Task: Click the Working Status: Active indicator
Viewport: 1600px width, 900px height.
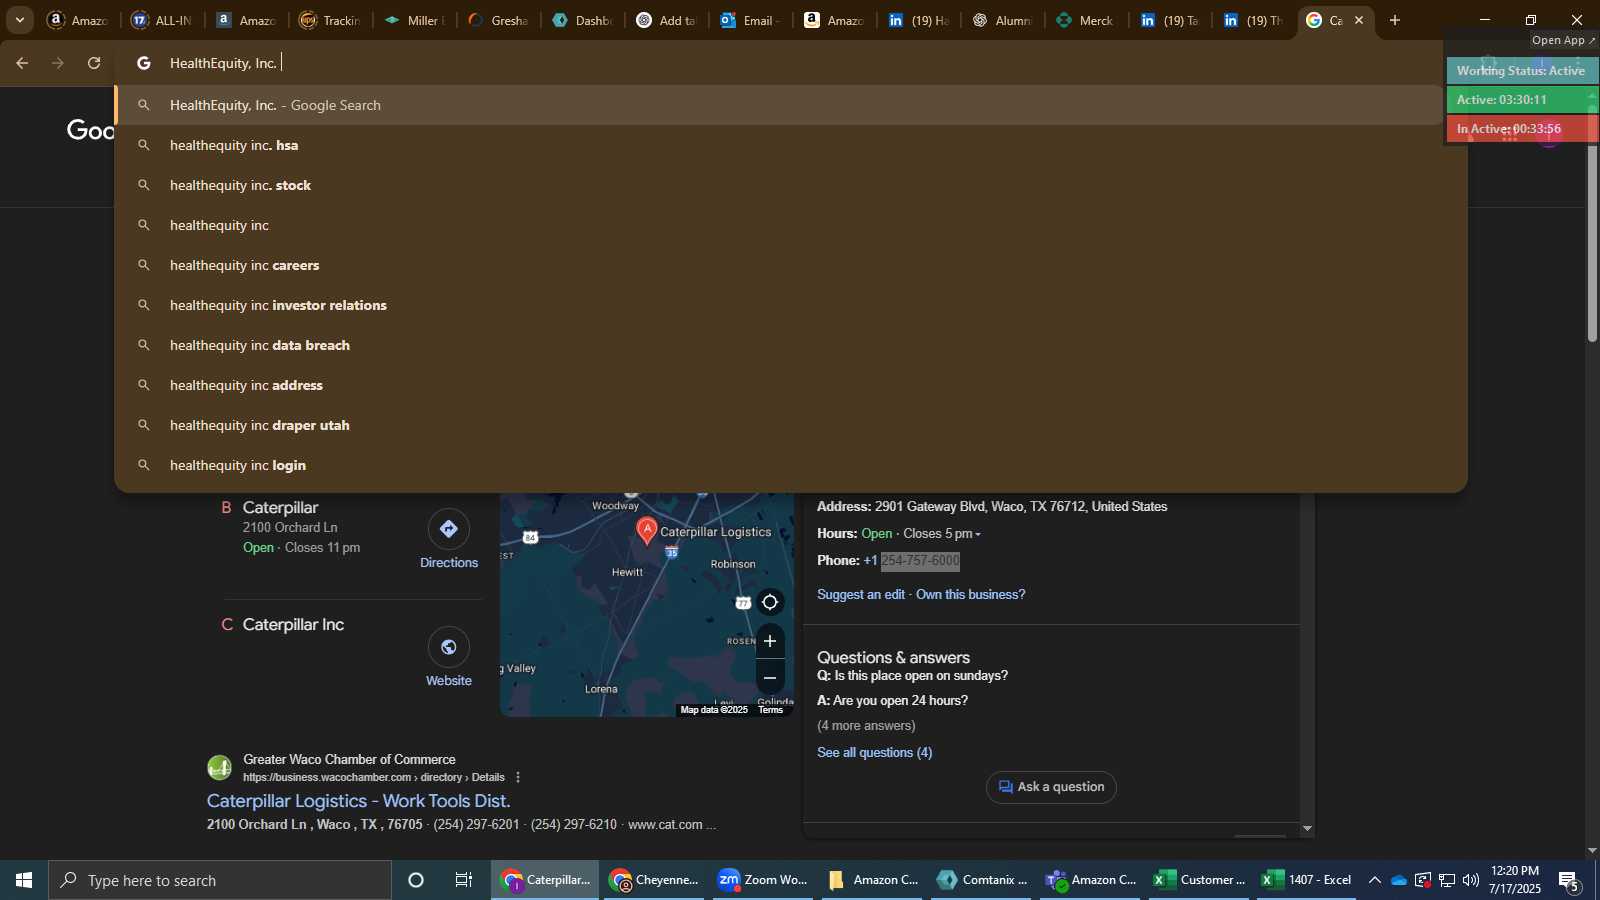Action: [x=1521, y=70]
